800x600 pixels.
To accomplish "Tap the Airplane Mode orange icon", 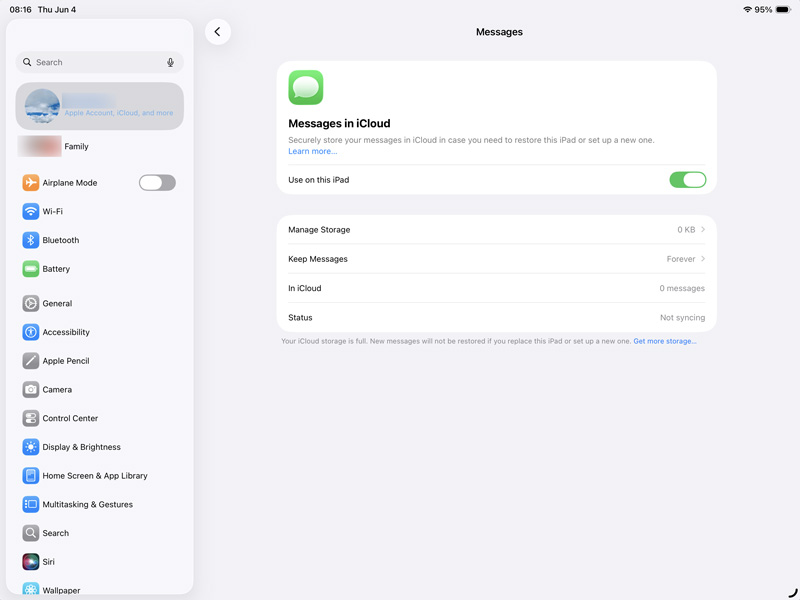I will tap(31, 183).
